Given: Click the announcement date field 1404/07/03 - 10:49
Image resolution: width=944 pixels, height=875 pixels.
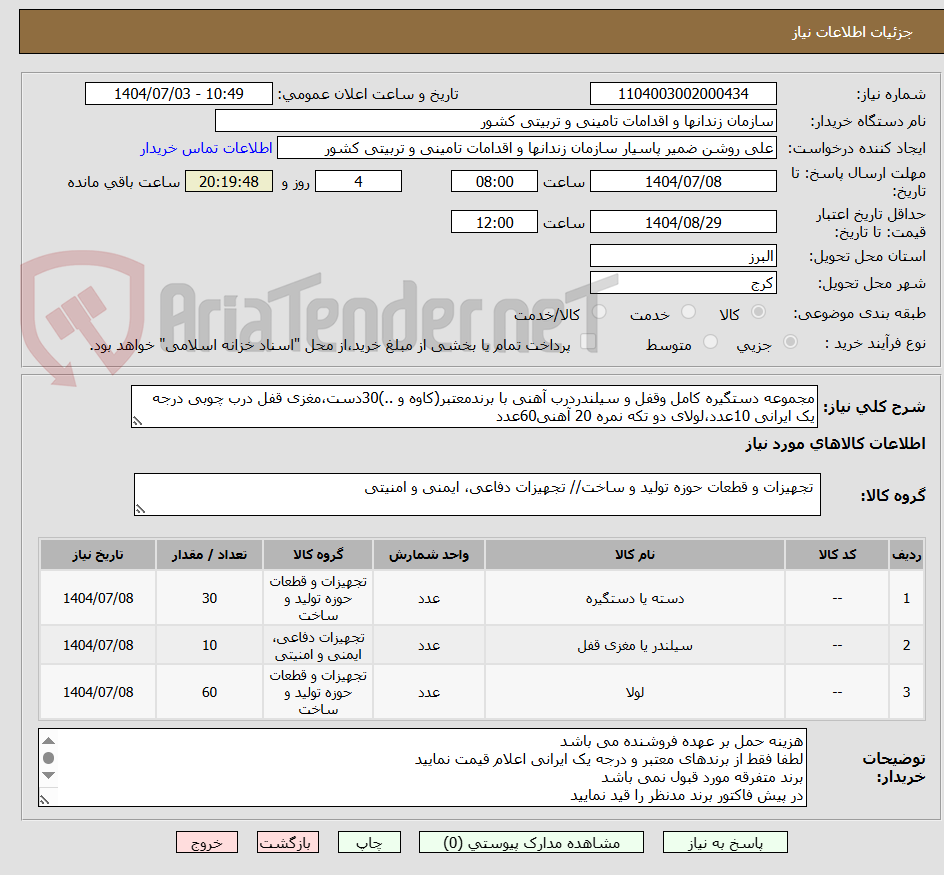Looking at the screenshot, I should pos(179,94).
